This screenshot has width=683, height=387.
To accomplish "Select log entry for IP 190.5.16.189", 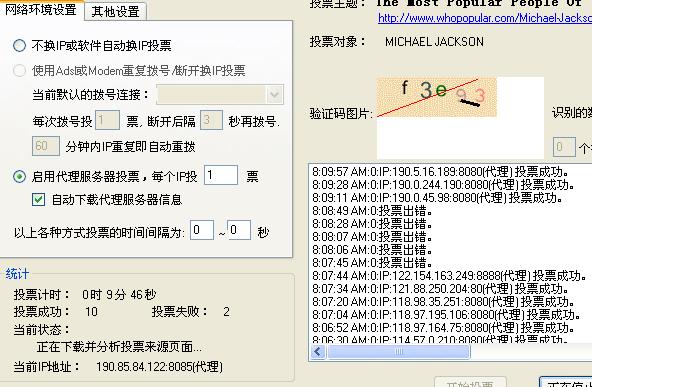I will [440, 172].
